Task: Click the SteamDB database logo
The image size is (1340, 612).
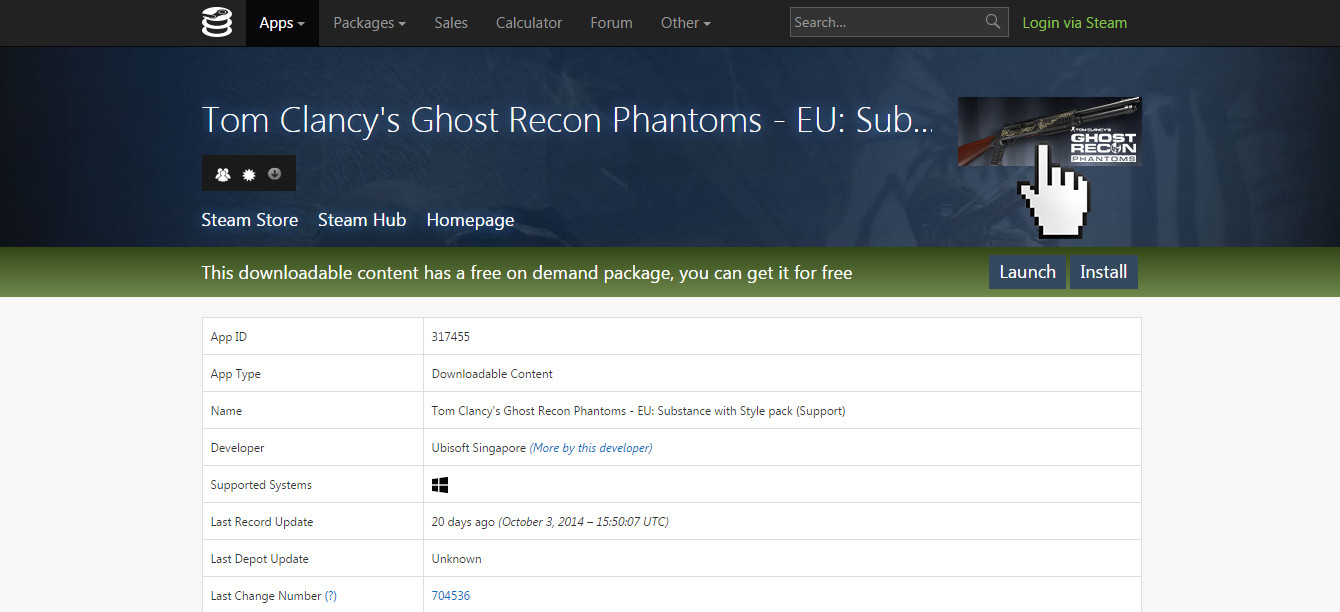Action: coord(217,22)
